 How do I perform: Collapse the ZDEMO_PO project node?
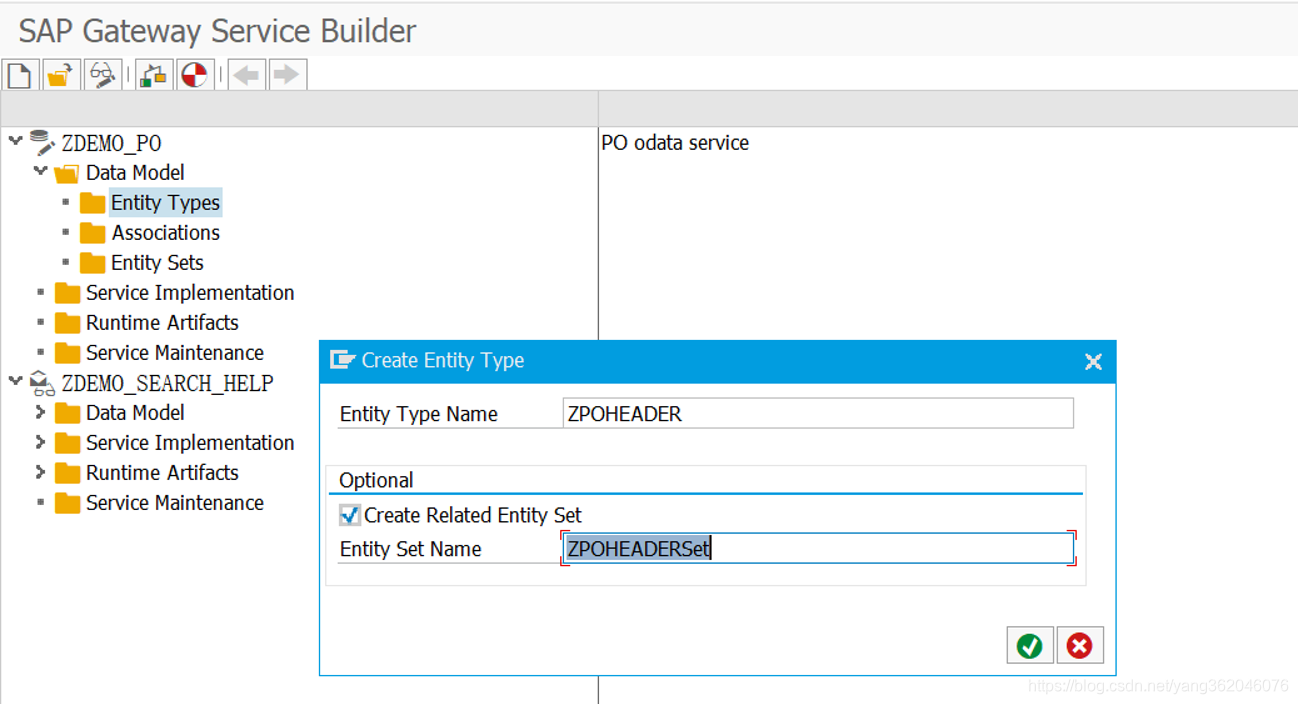(x=15, y=141)
